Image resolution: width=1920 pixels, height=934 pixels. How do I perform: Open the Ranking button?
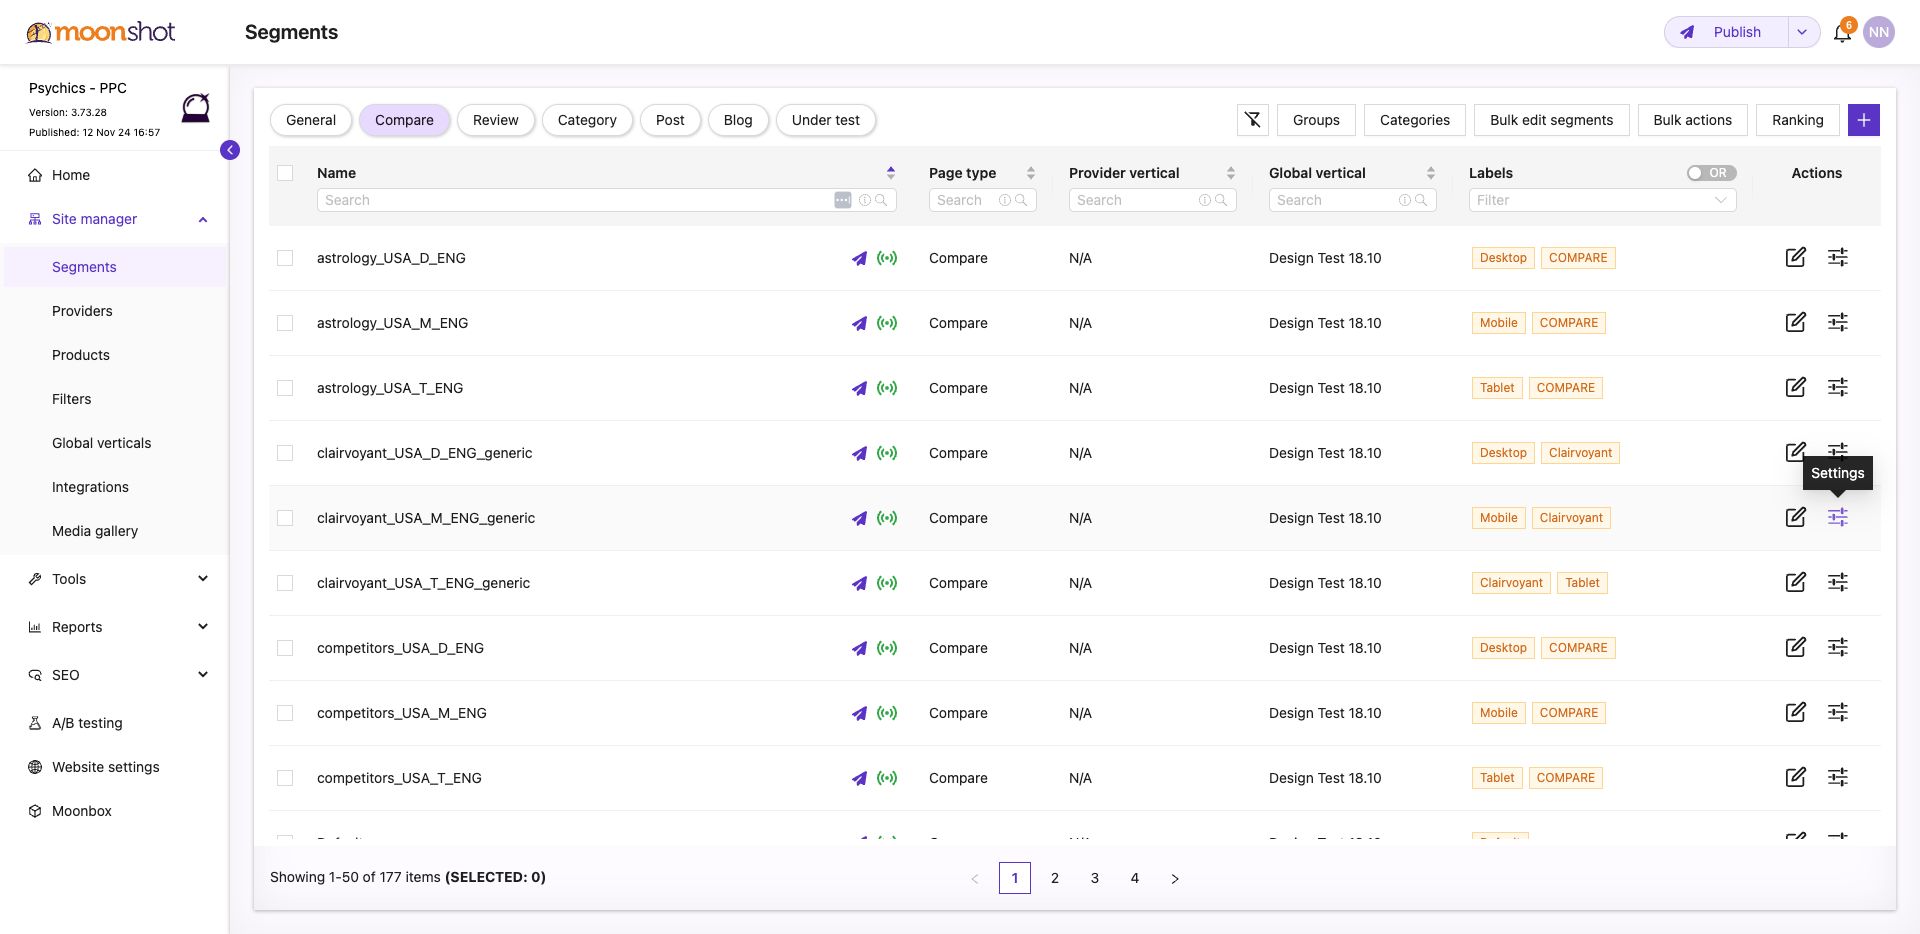point(1798,120)
